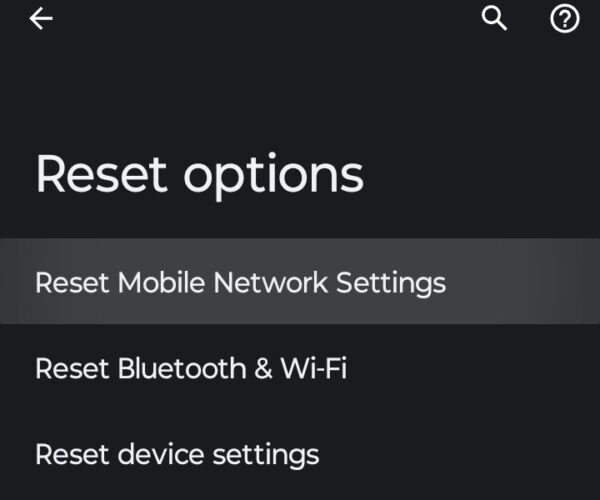The width and height of the screenshot is (600, 500).
Task: Show help and feedback for Reset options
Action: pos(565,18)
